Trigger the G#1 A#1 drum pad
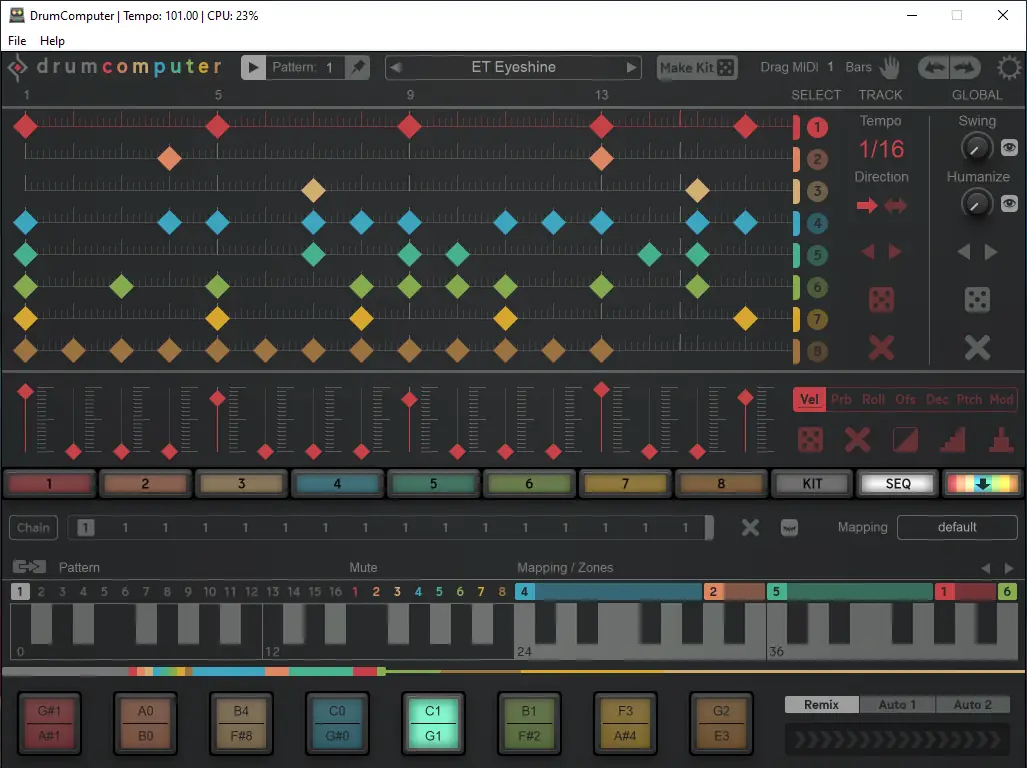 pos(49,723)
